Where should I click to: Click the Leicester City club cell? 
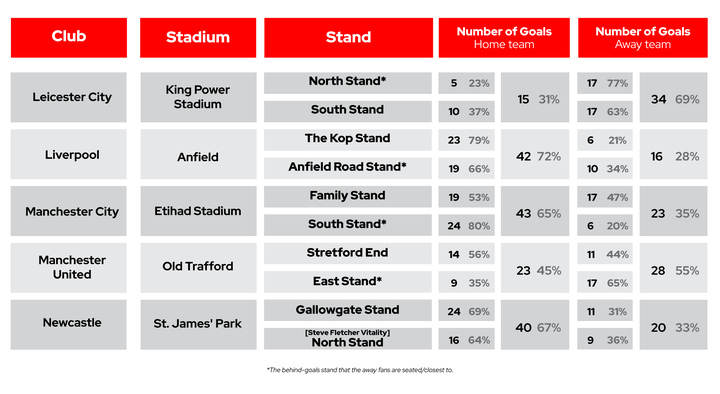[69, 97]
